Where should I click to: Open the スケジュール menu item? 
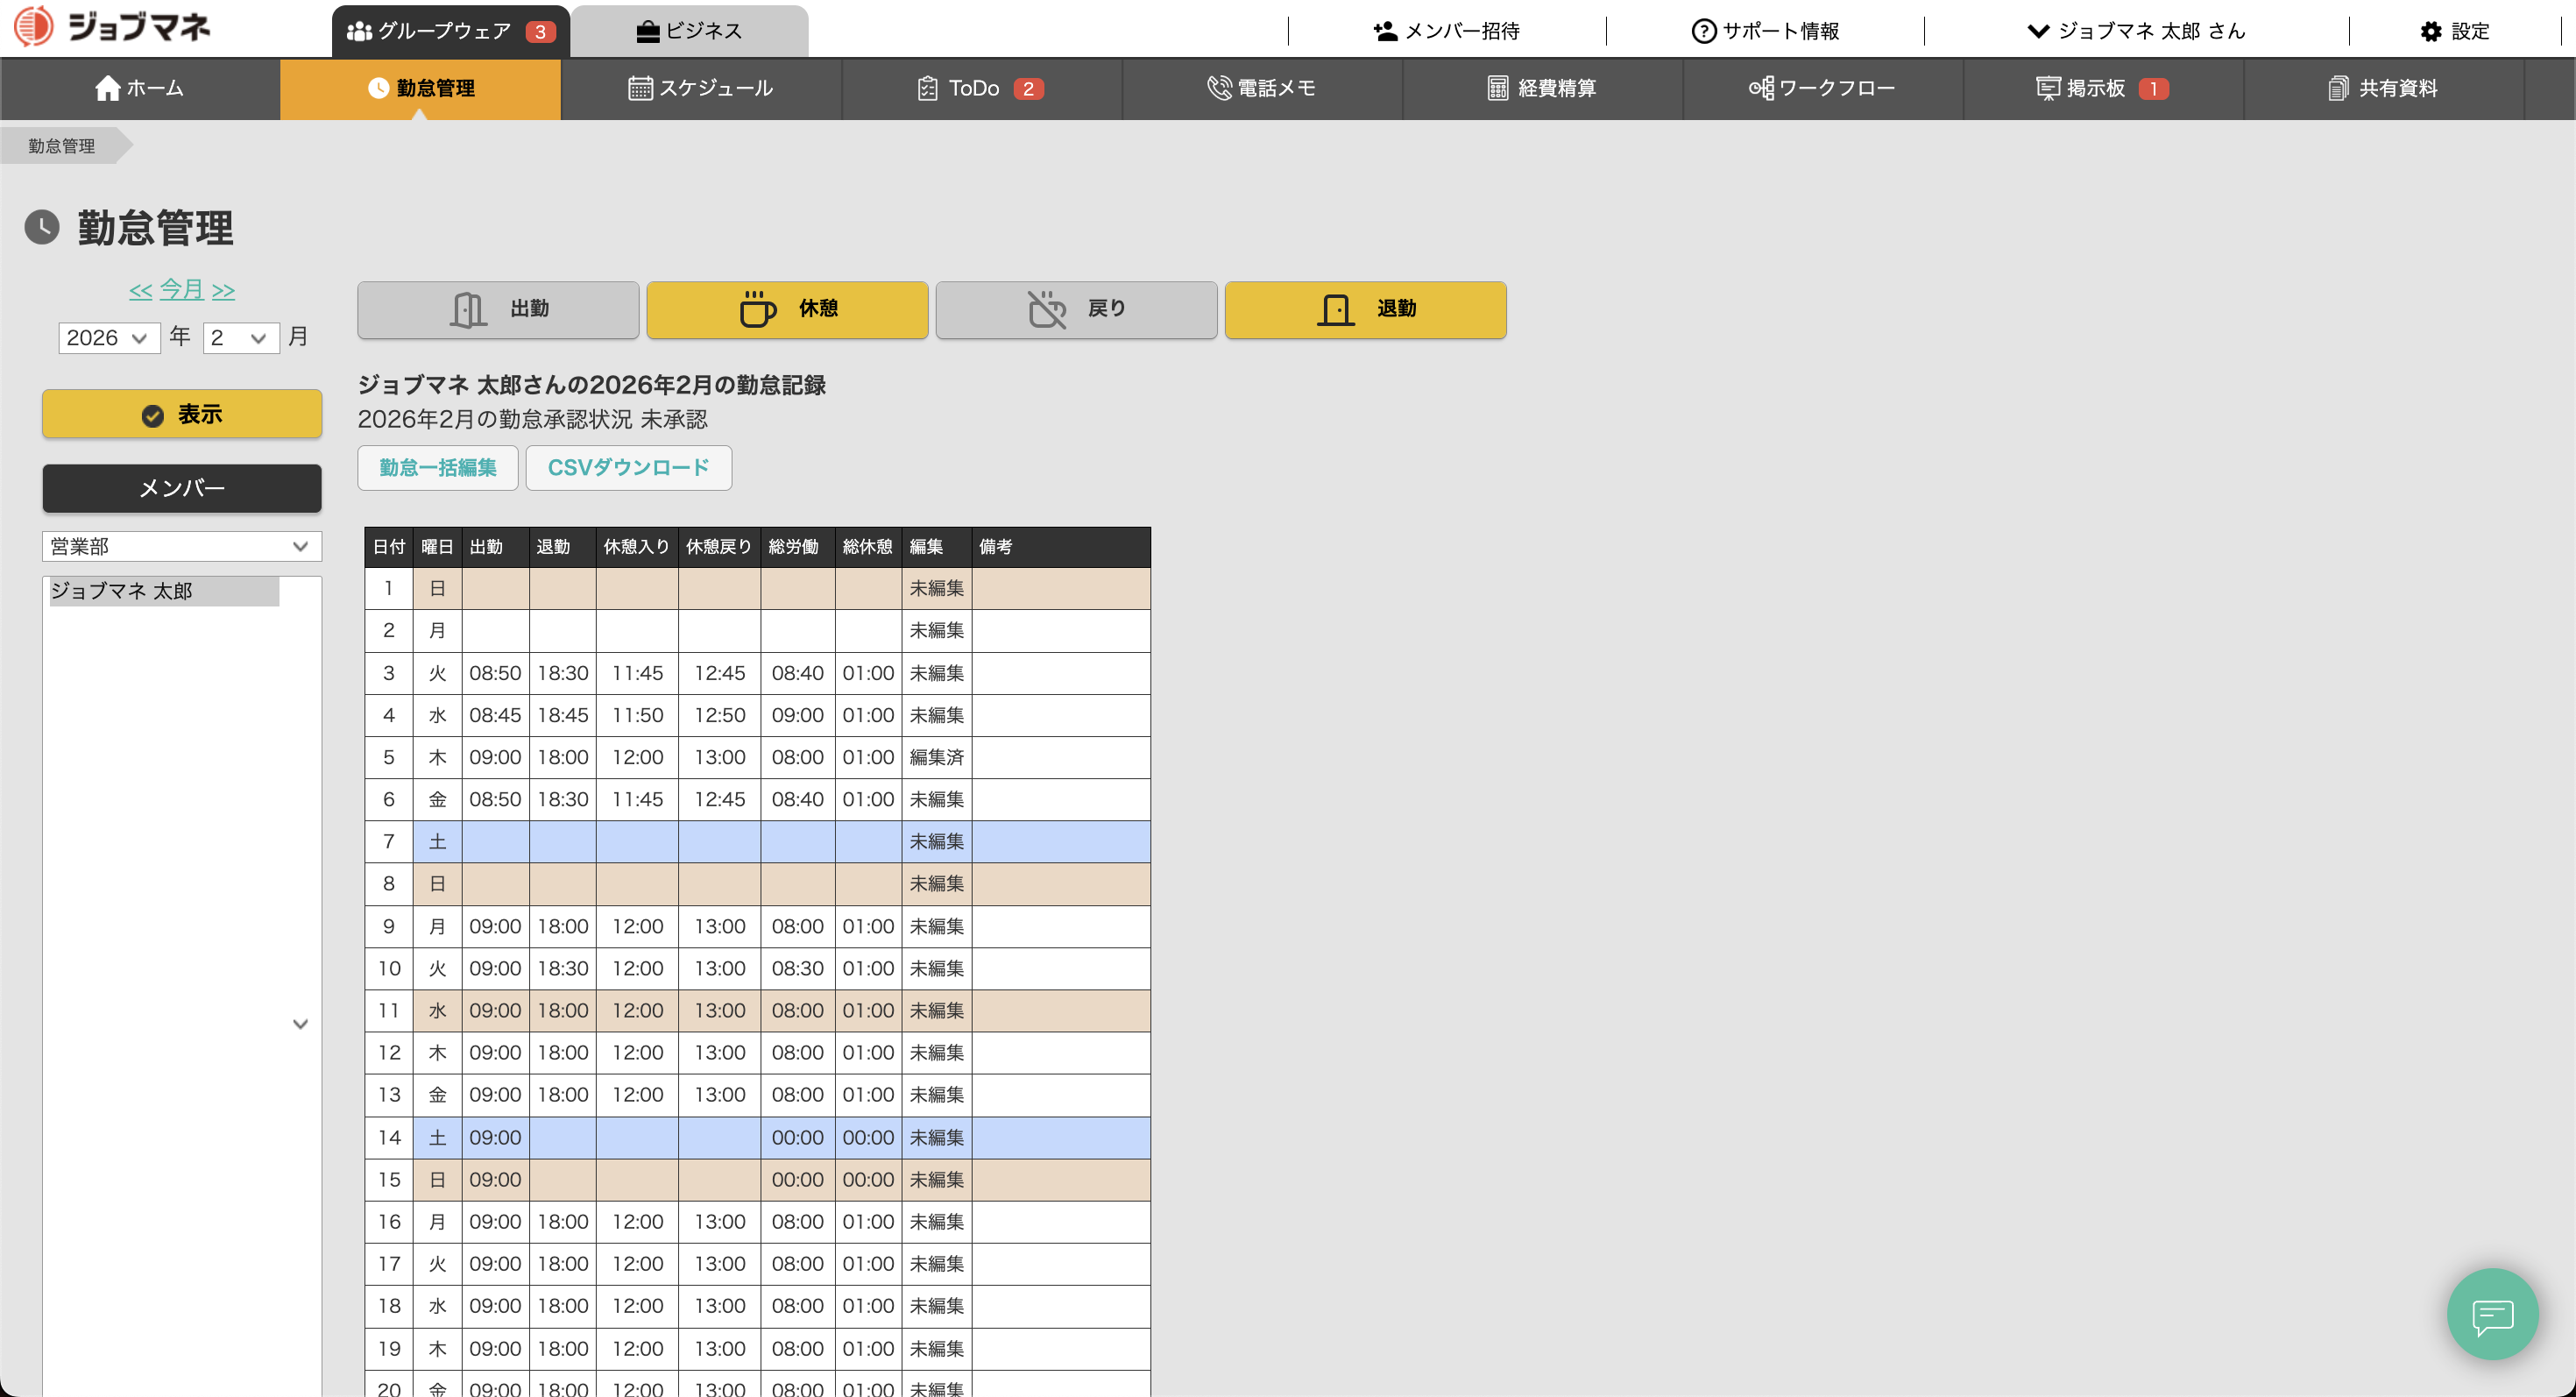click(x=701, y=88)
